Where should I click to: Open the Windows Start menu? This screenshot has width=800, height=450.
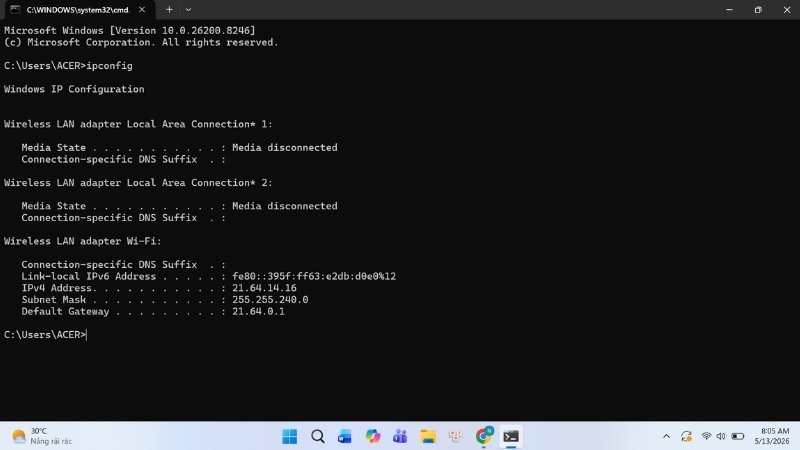click(x=290, y=436)
